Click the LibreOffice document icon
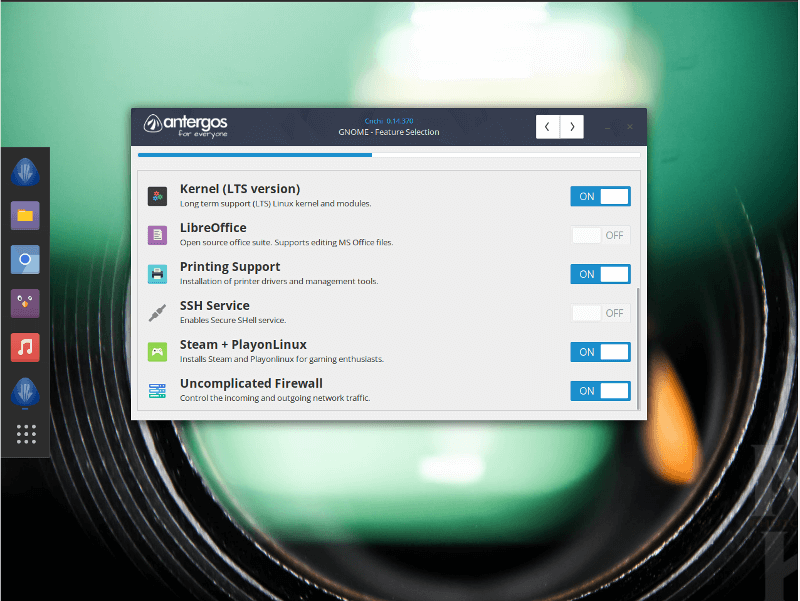The image size is (800, 601). pos(157,234)
